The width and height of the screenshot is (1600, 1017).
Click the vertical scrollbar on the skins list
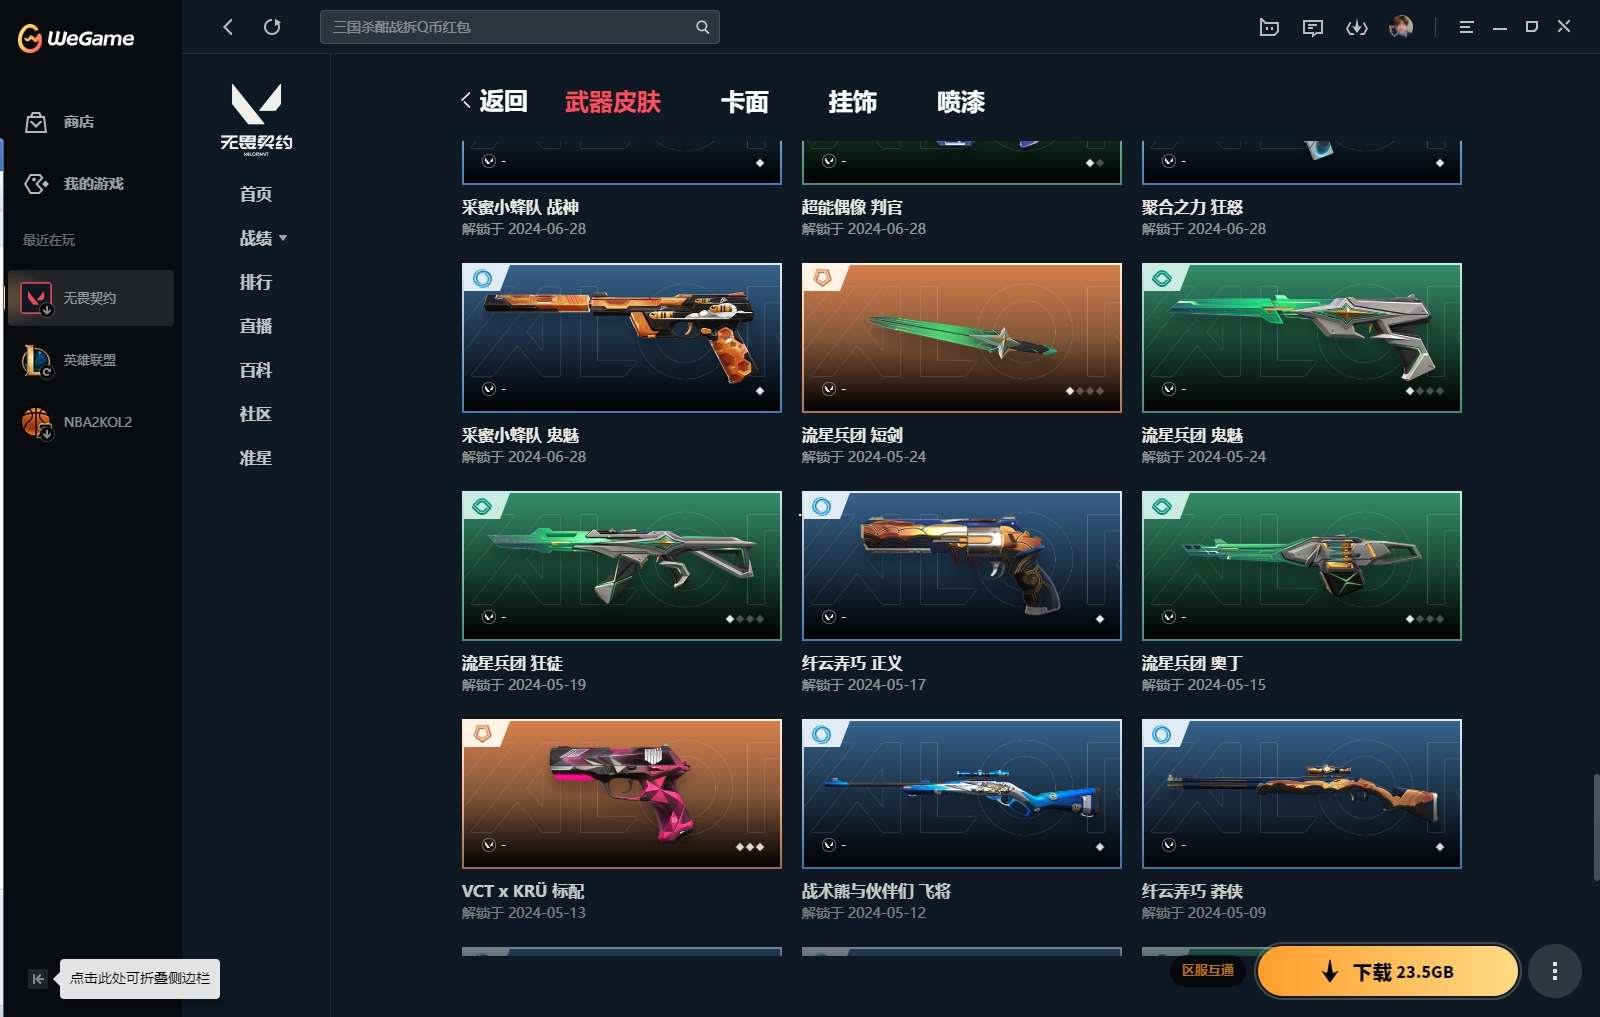point(1595,826)
